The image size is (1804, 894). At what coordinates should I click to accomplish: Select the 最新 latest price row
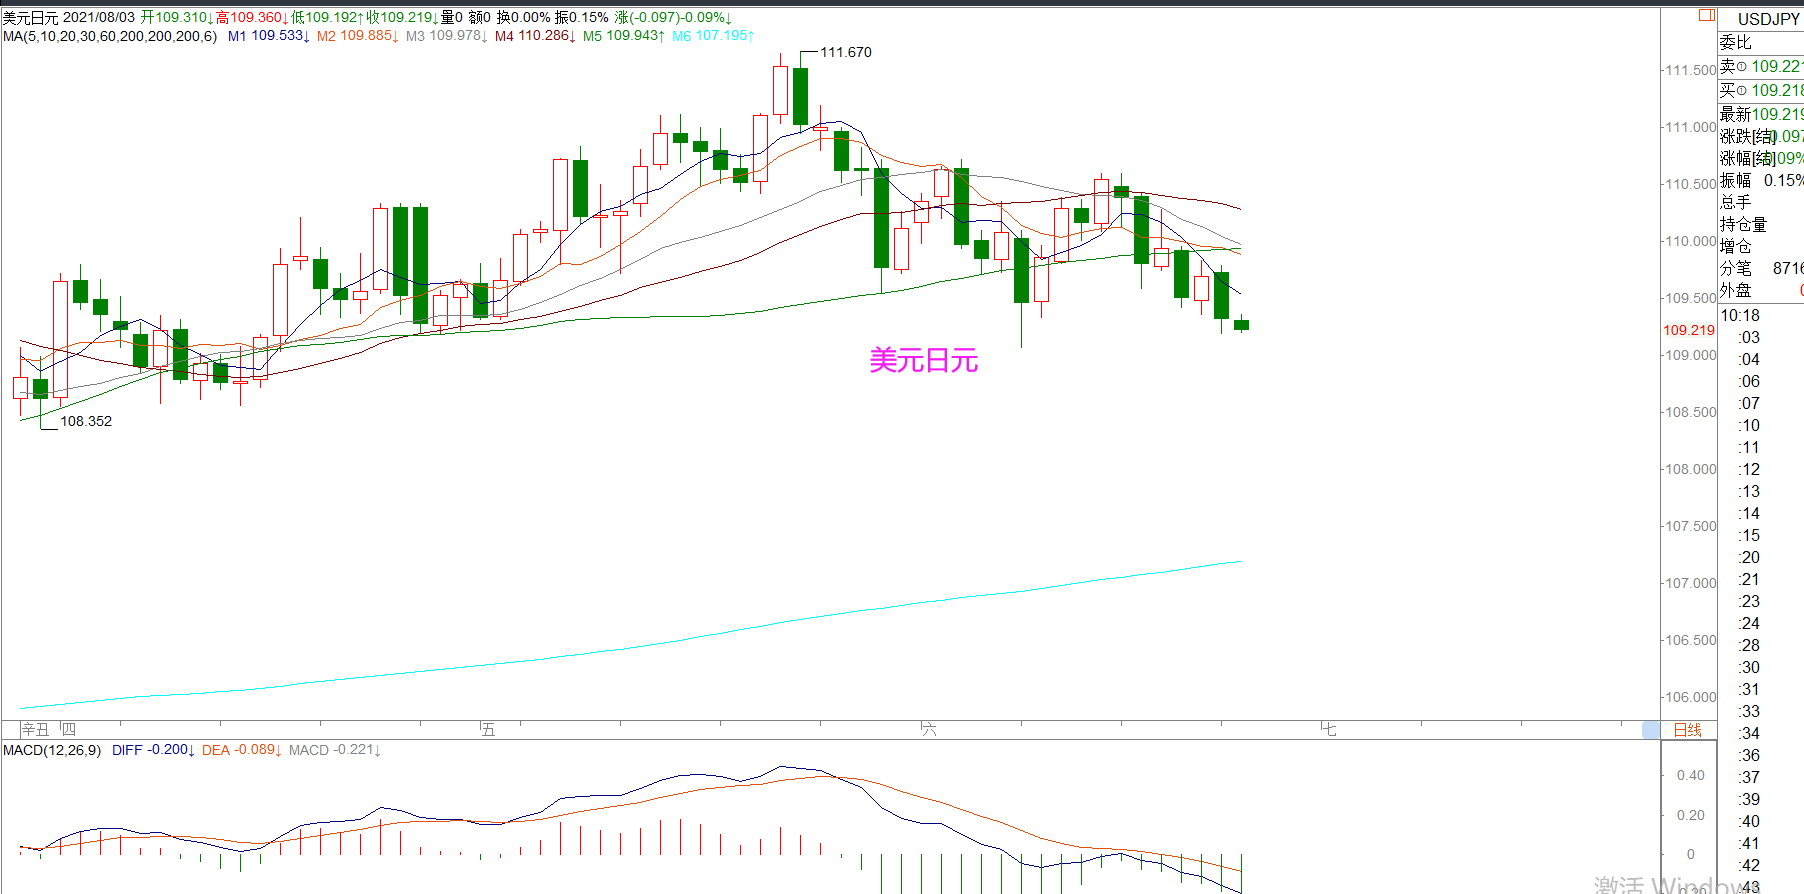pyautogui.click(x=1761, y=114)
